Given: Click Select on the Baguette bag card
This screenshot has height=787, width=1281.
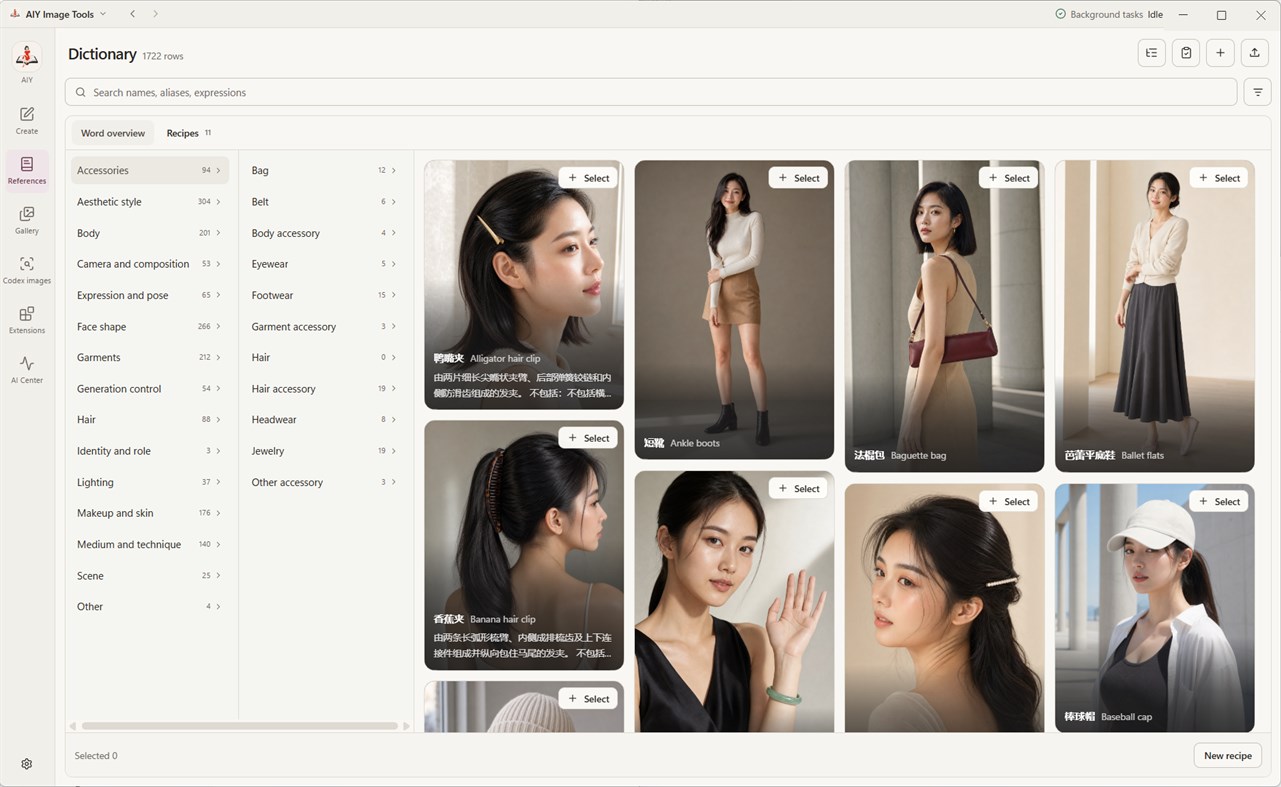Looking at the screenshot, I should pyautogui.click(x=1008, y=178).
